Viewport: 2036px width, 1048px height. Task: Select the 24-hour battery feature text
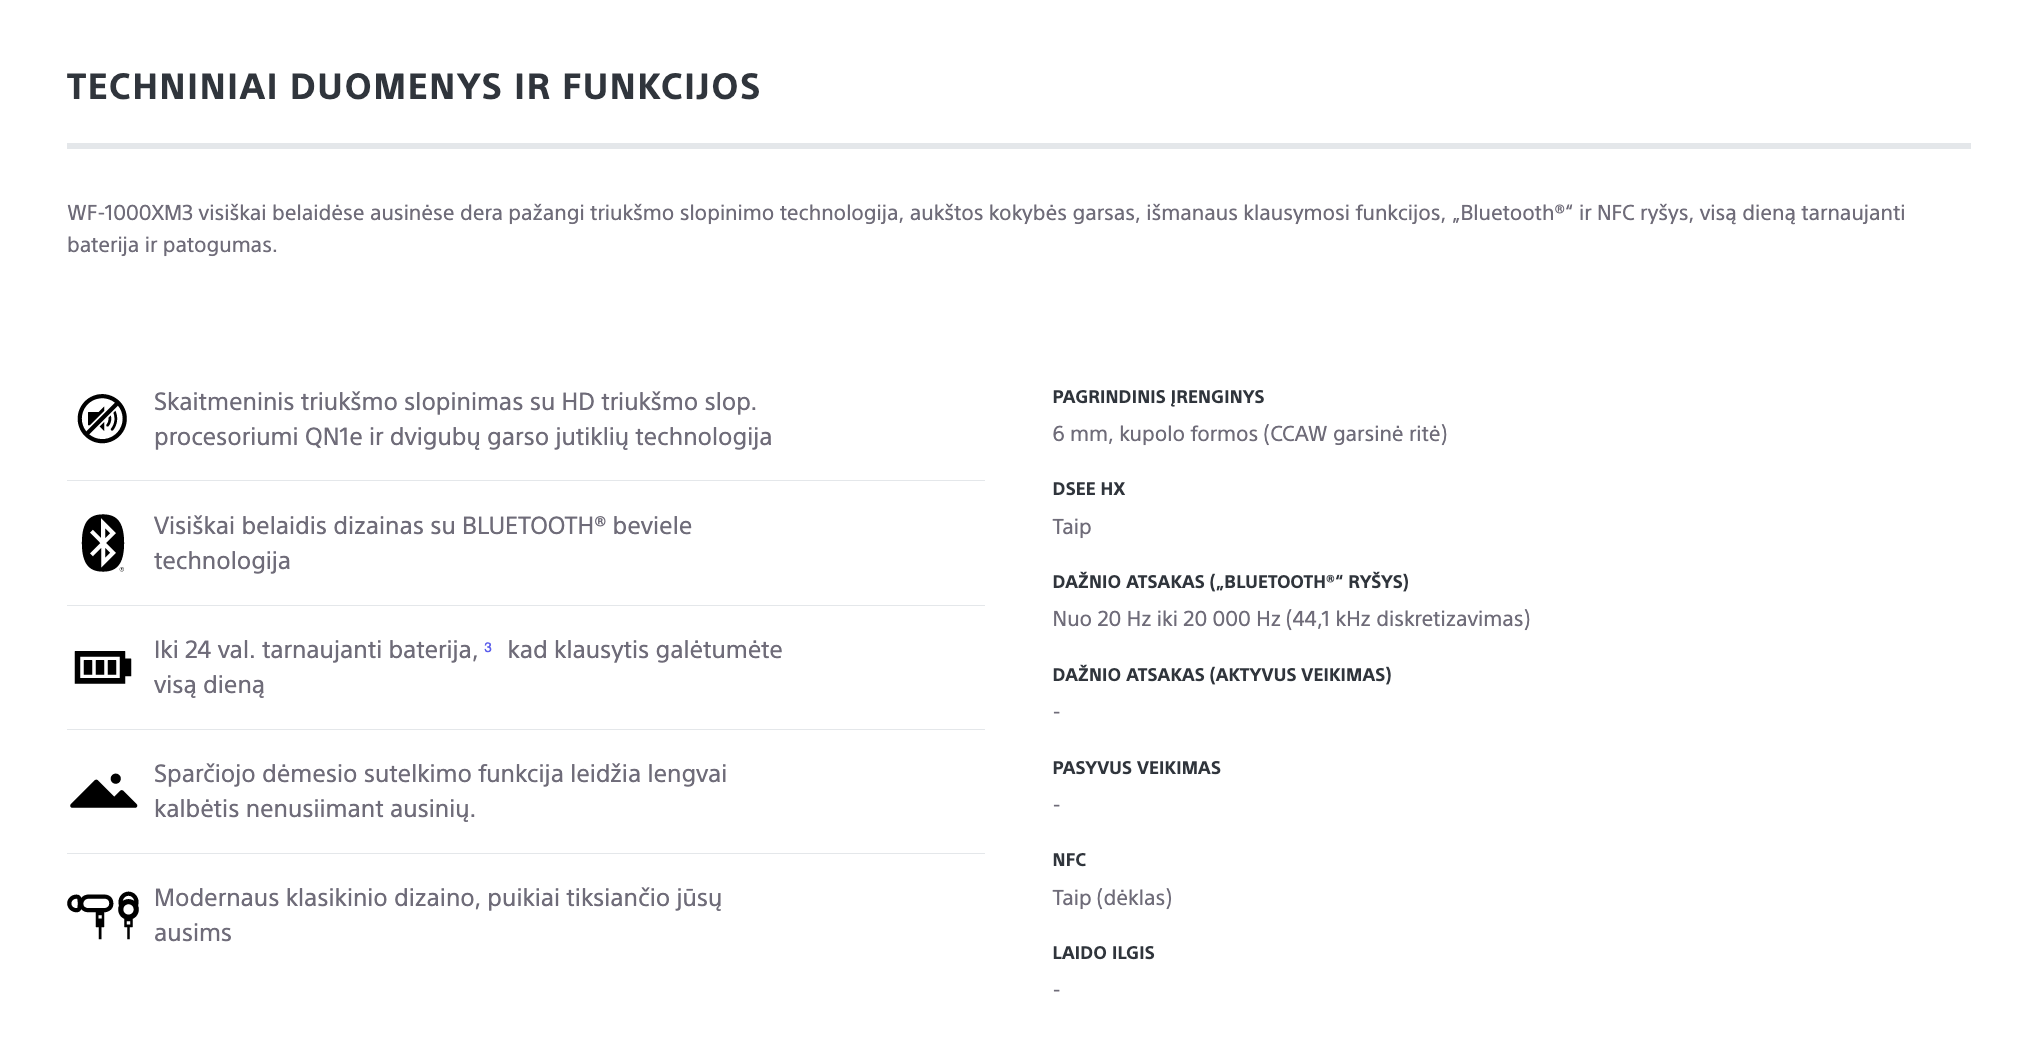(468, 667)
